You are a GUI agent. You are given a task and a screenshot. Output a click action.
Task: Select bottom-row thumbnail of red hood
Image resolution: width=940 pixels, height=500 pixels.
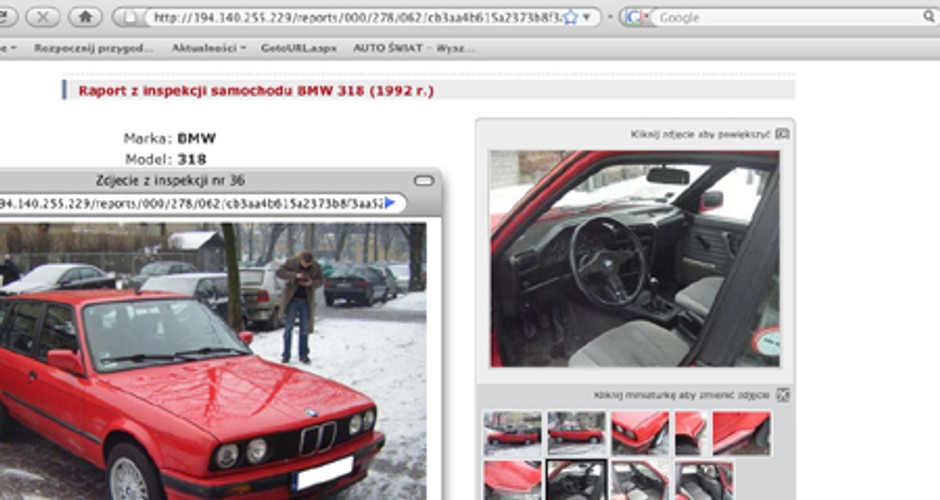point(512,480)
